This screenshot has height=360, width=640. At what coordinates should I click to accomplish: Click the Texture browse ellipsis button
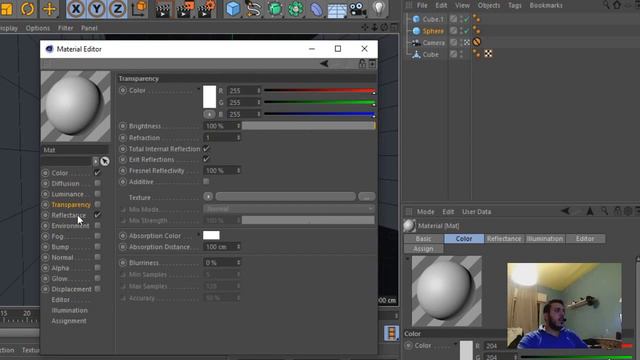(367, 197)
